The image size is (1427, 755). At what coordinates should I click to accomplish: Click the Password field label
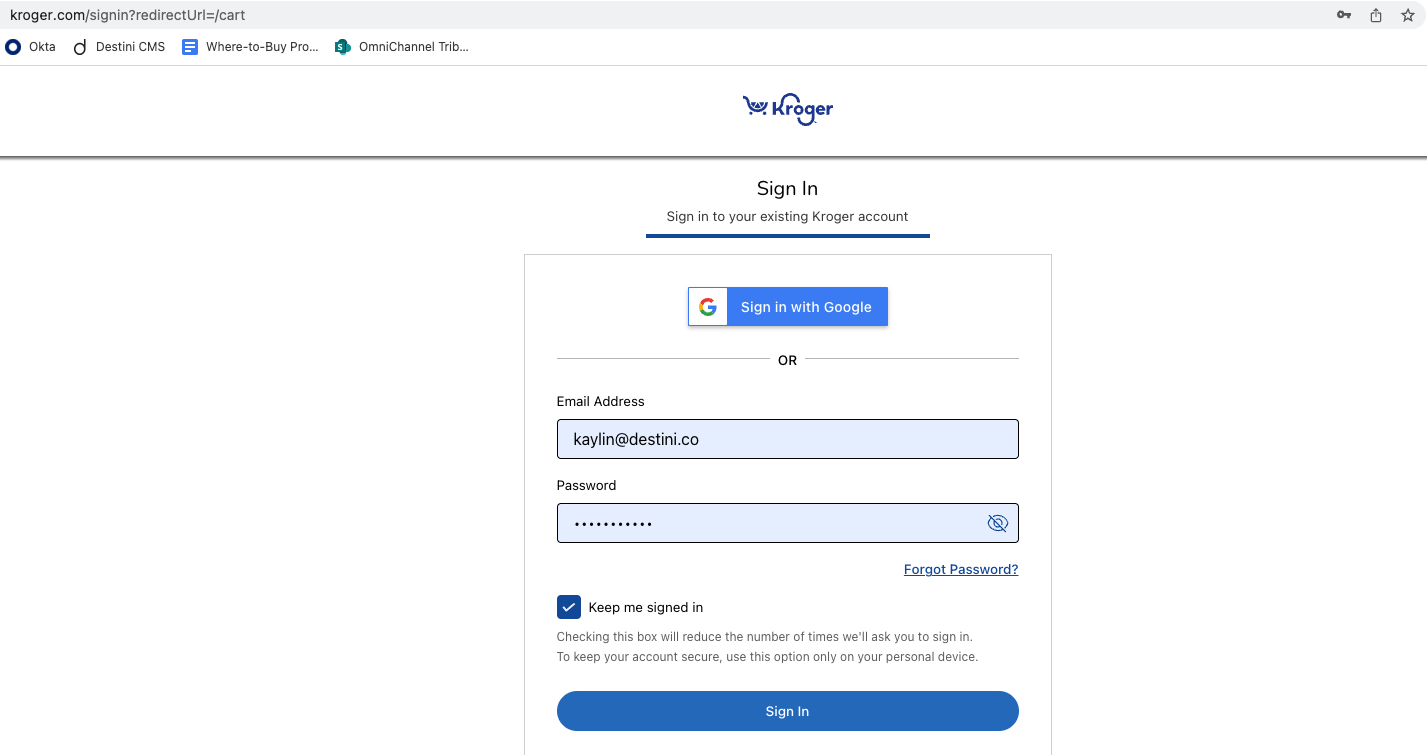pyautogui.click(x=587, y=485)
